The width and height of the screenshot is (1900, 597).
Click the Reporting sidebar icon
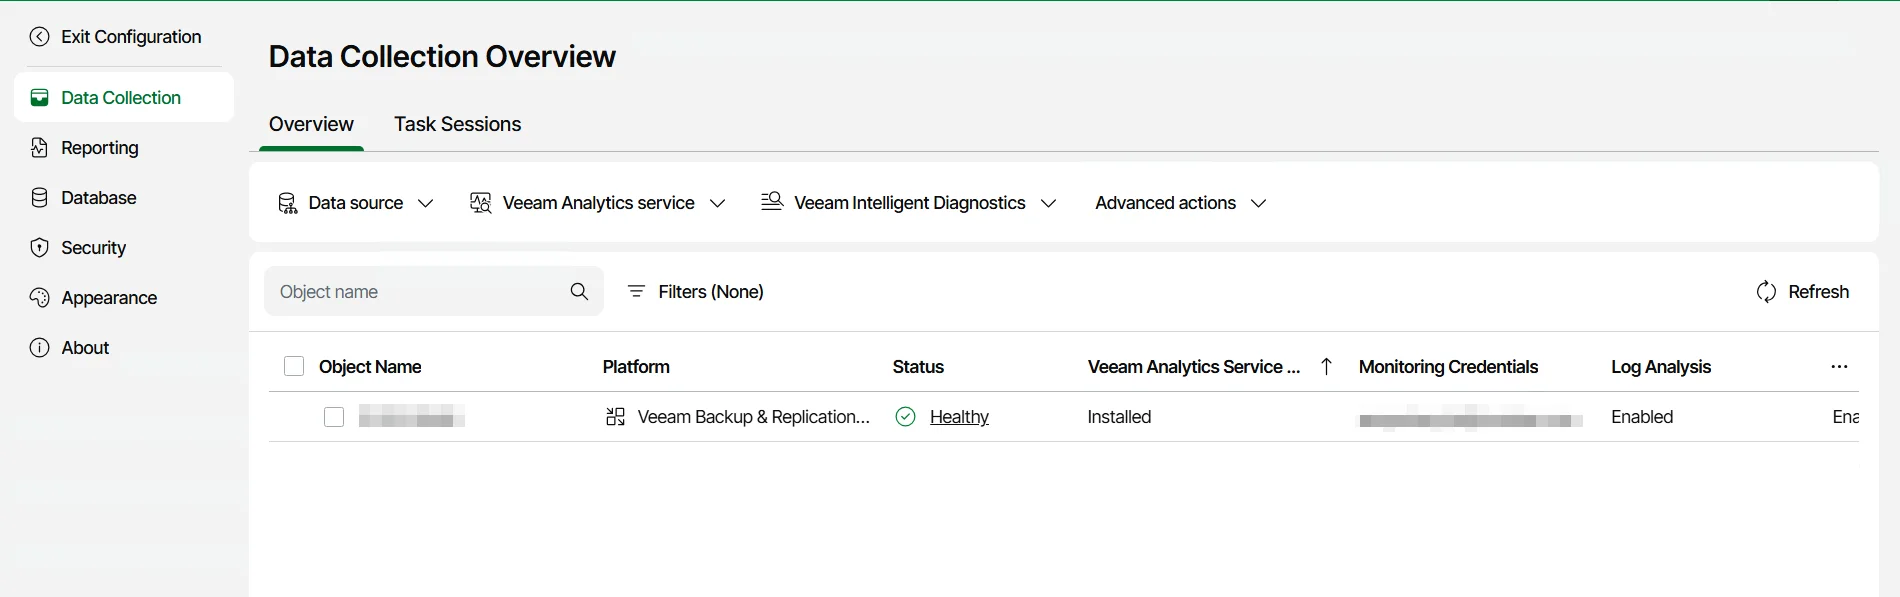point(39,148)
